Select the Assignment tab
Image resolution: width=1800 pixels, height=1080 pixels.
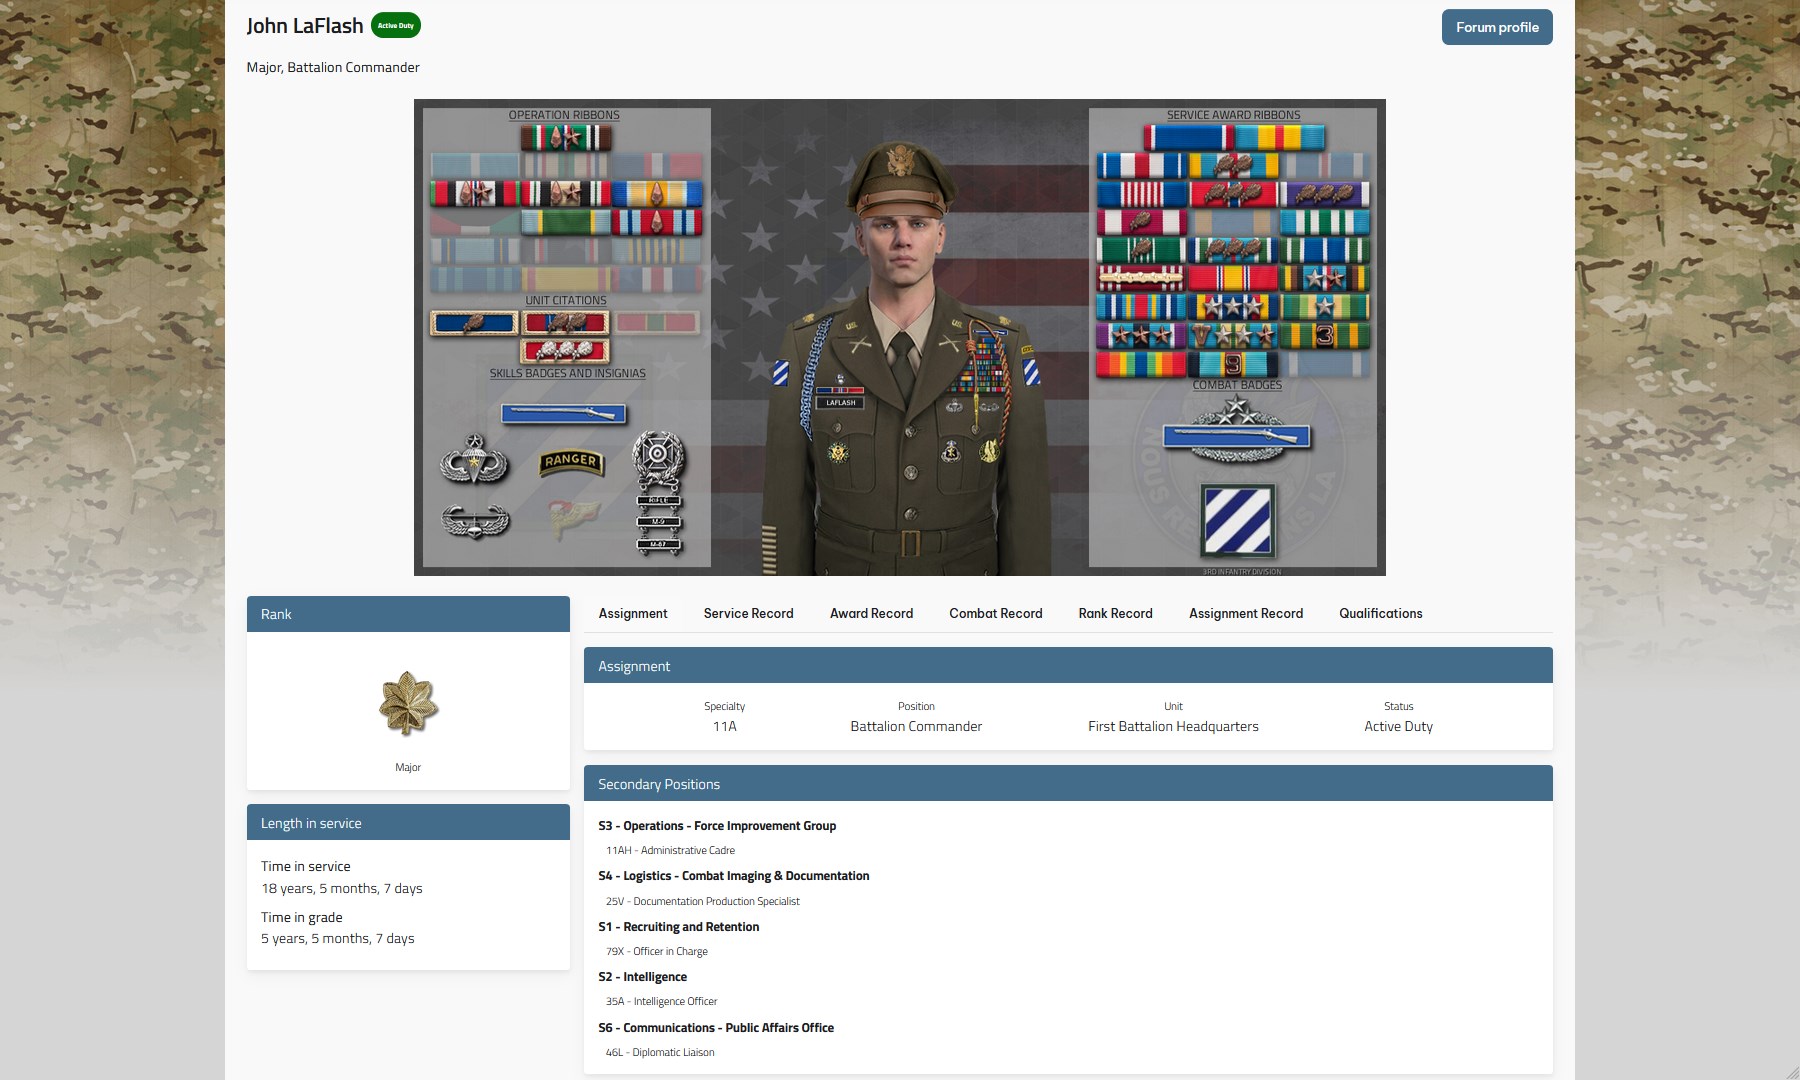click(x=633, y=613)
